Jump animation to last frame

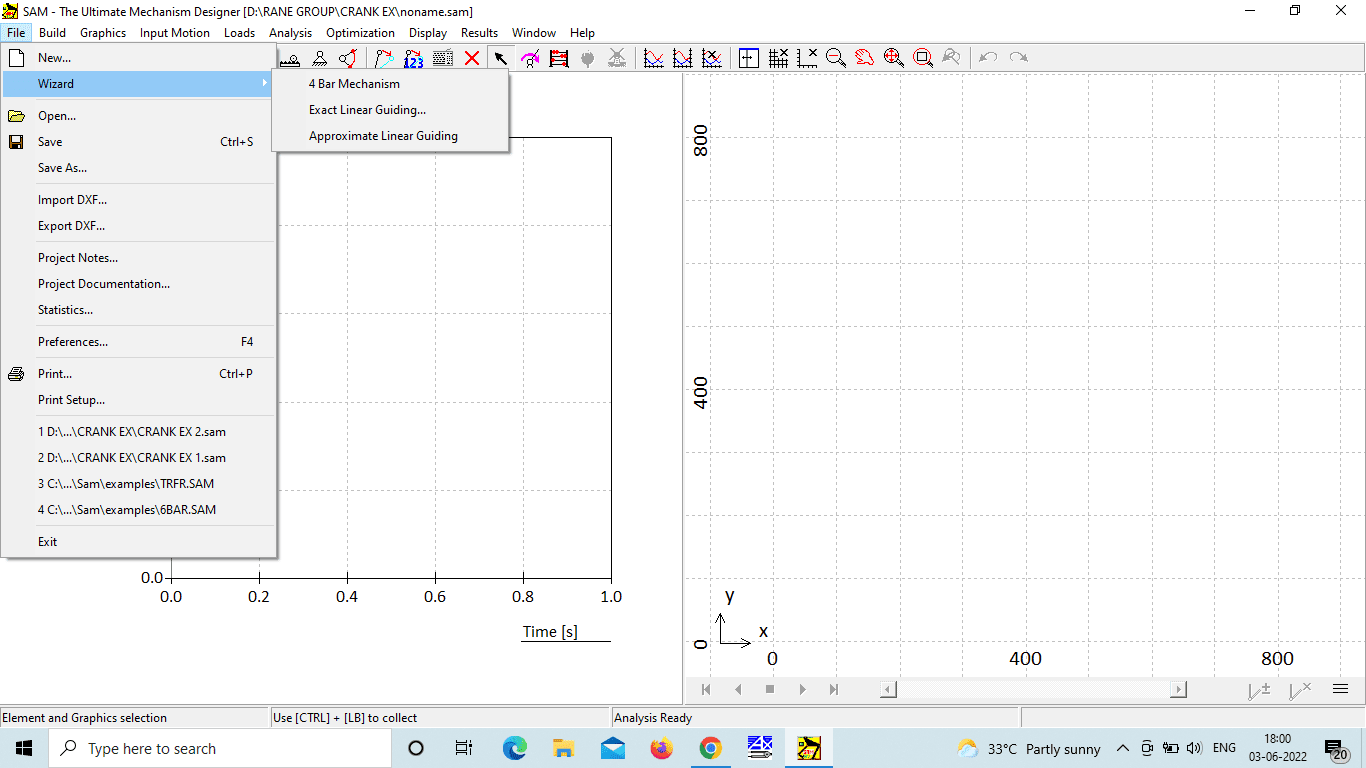tap(834, 689)
